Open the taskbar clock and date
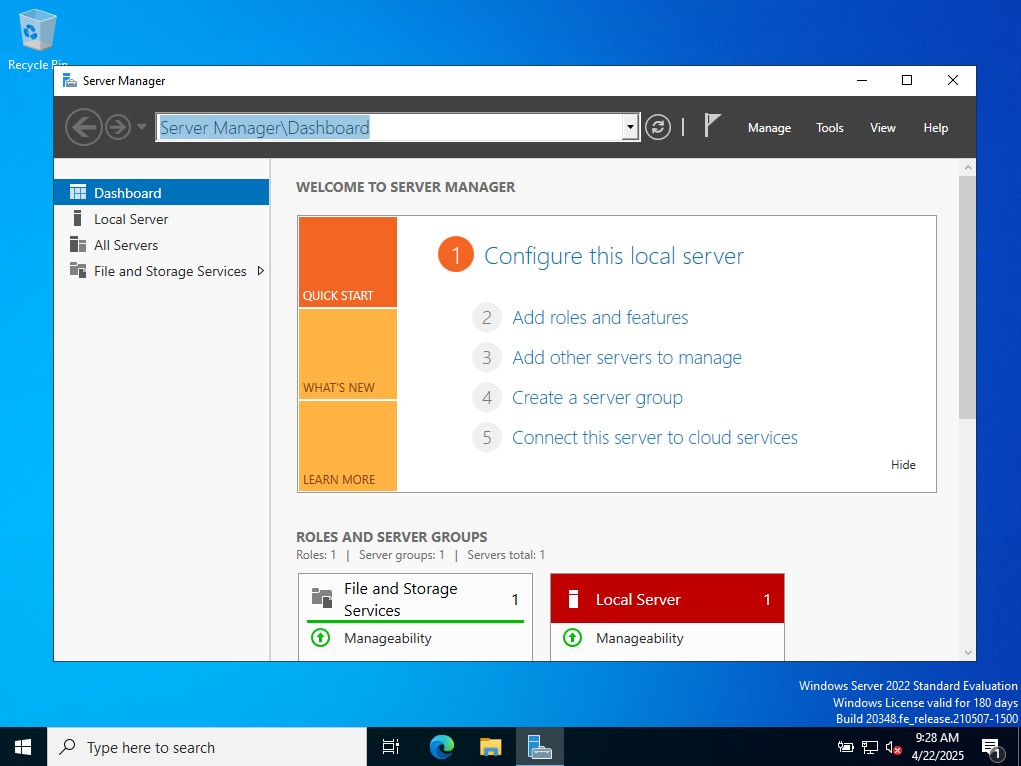This screenshot has width=1021, height=766. click(x=938, y=746)
